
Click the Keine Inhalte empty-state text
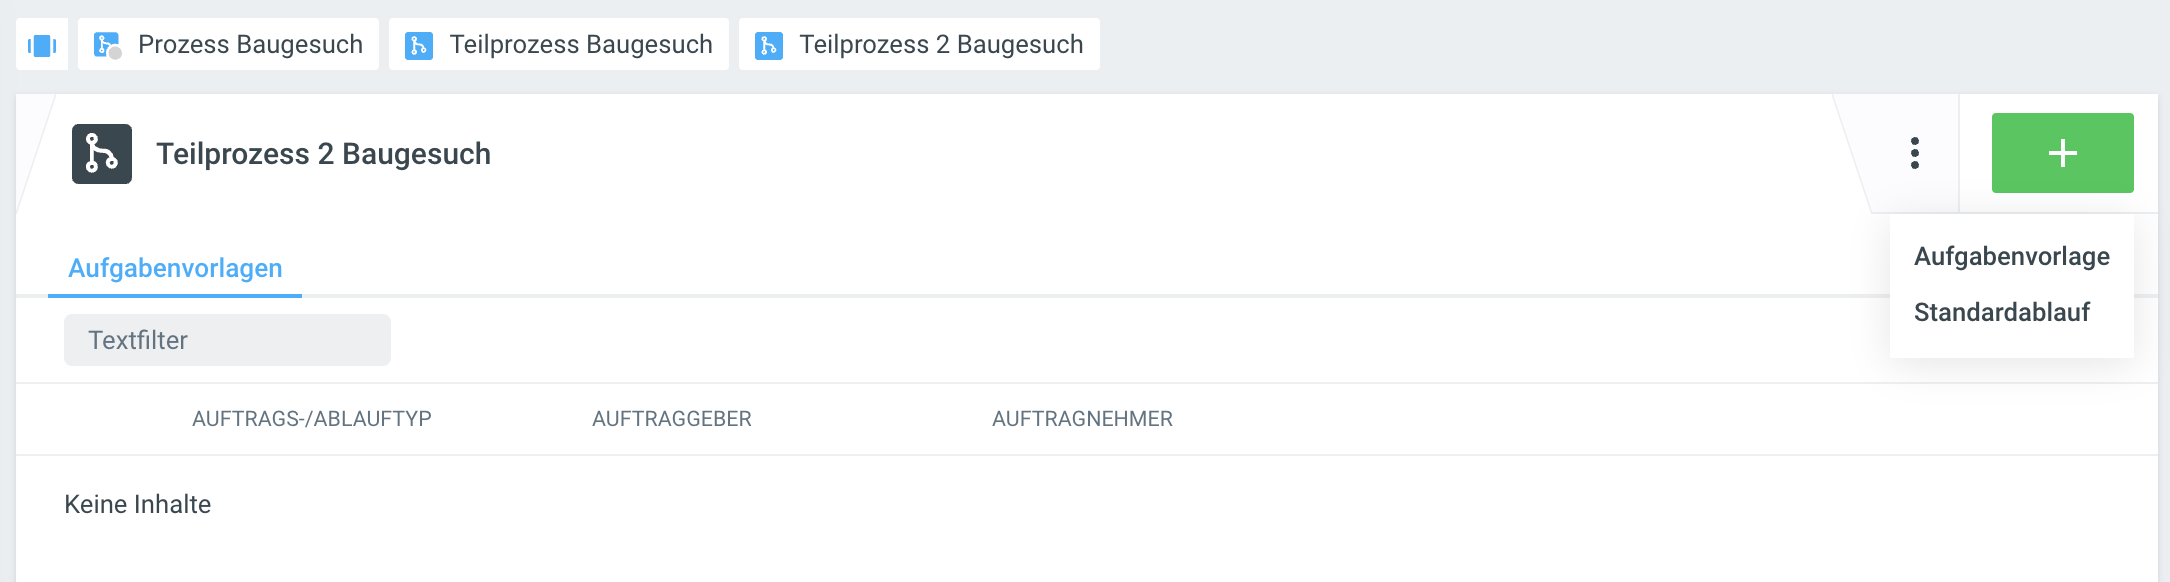(x=138, y=504)
